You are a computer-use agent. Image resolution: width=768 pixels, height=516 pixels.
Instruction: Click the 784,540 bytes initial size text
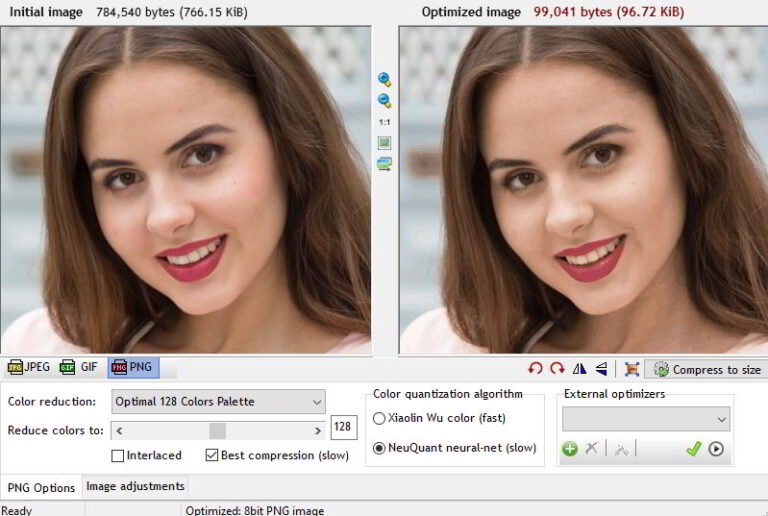pos(172,12)
